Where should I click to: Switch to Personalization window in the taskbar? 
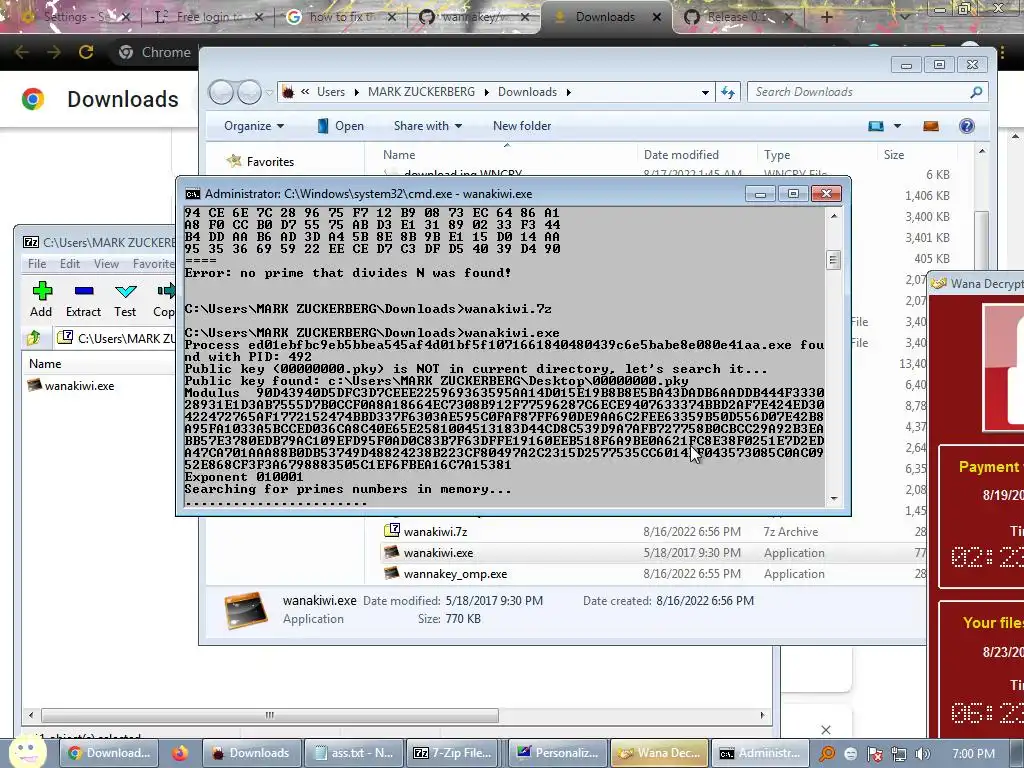(556, 753)
